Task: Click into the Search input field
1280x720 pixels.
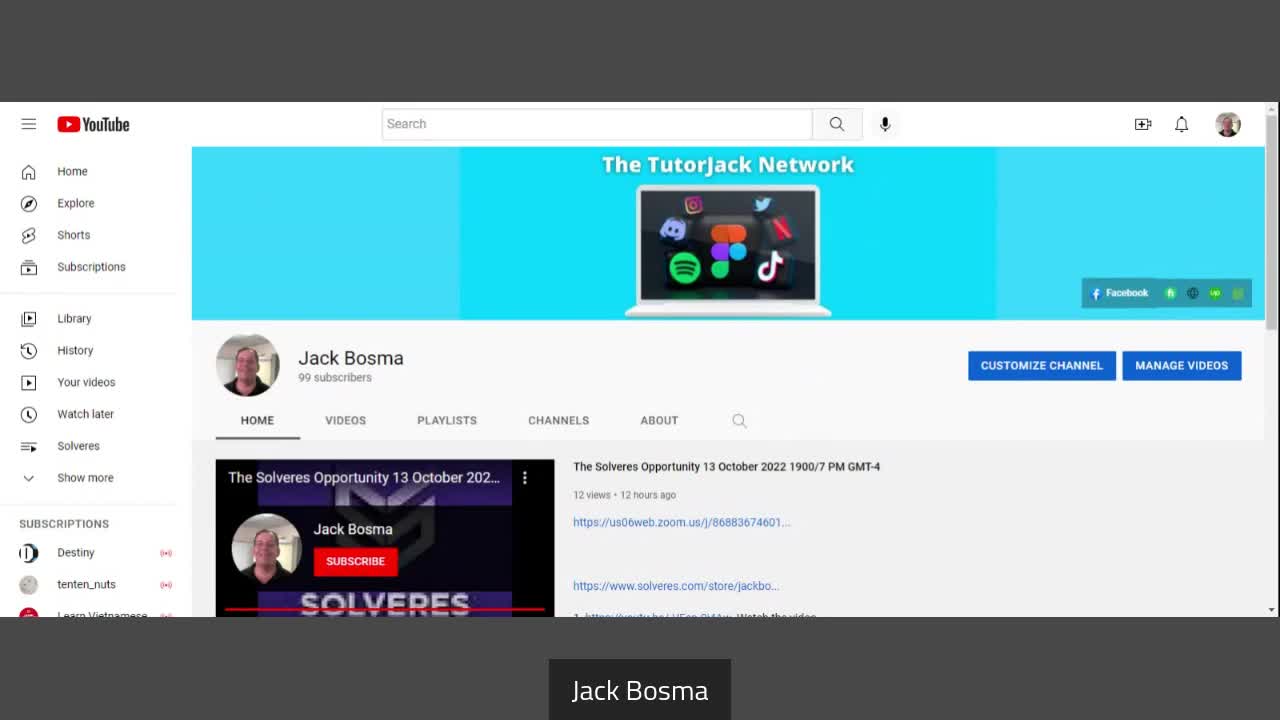Action: point(597,124)
